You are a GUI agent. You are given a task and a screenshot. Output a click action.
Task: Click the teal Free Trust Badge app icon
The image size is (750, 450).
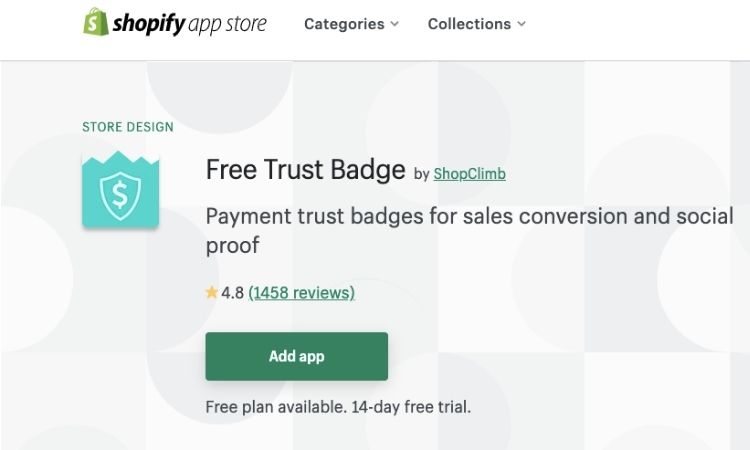click(121, 189)
